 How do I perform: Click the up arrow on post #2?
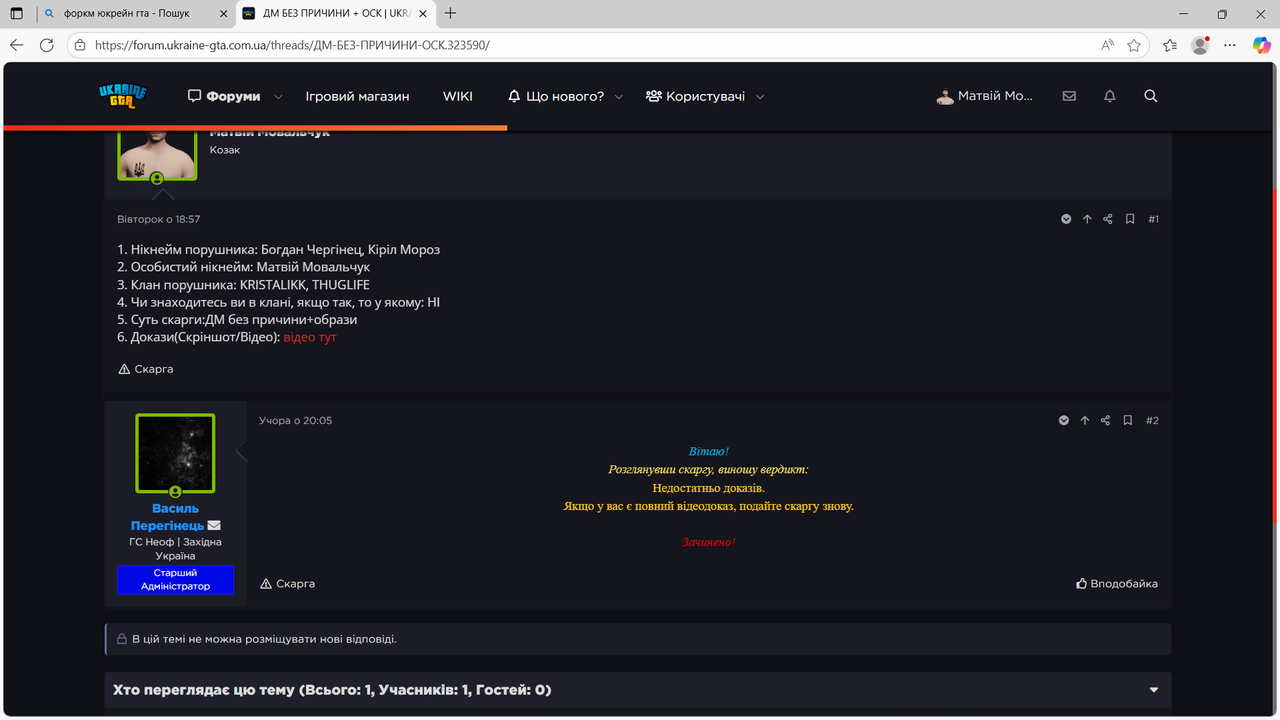pyautogui.click(x=1085, y=421)
